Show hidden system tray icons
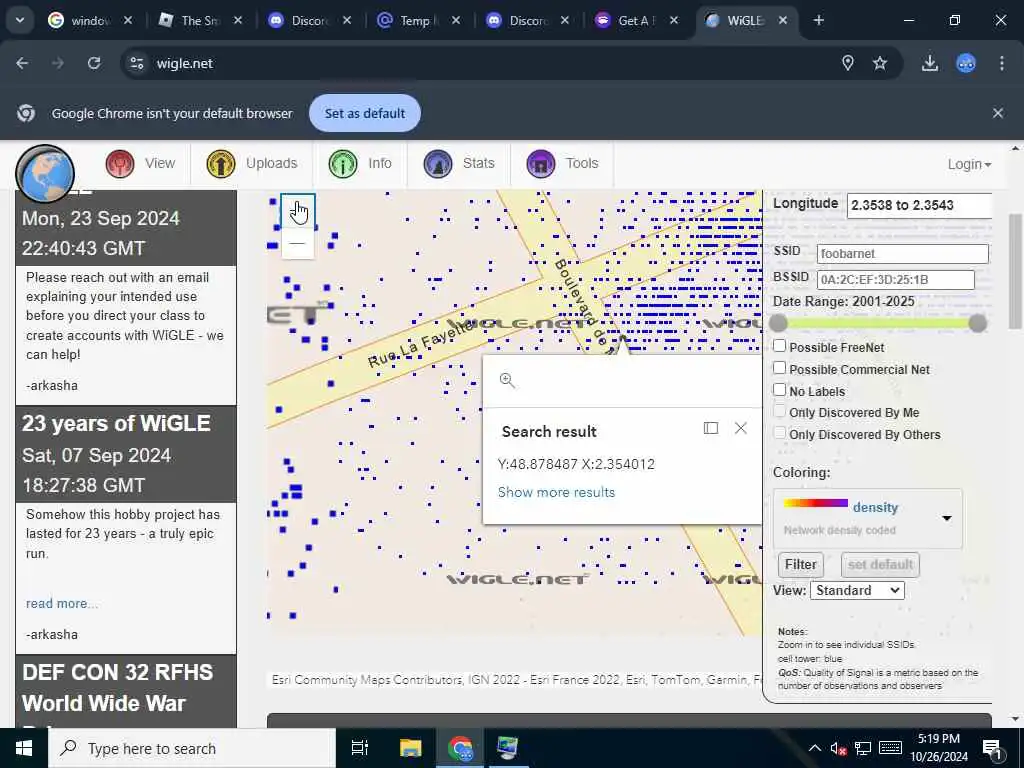 [815, 748]
